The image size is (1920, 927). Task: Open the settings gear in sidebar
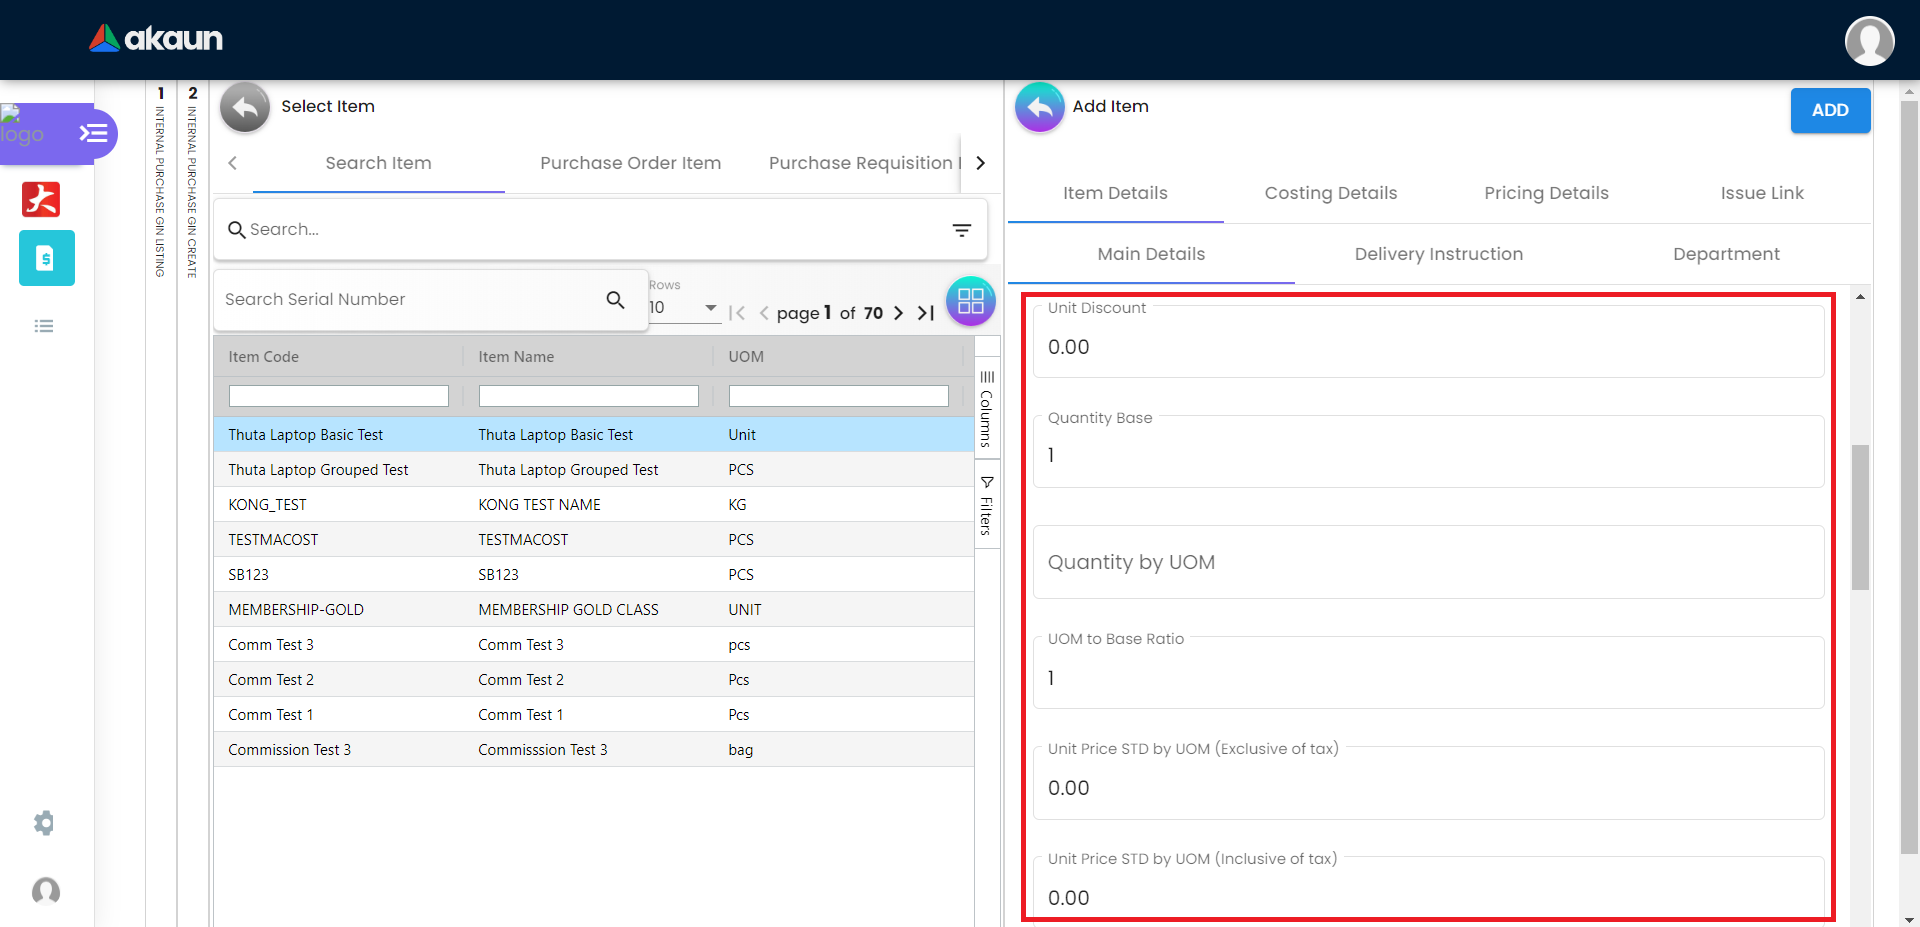44,823
